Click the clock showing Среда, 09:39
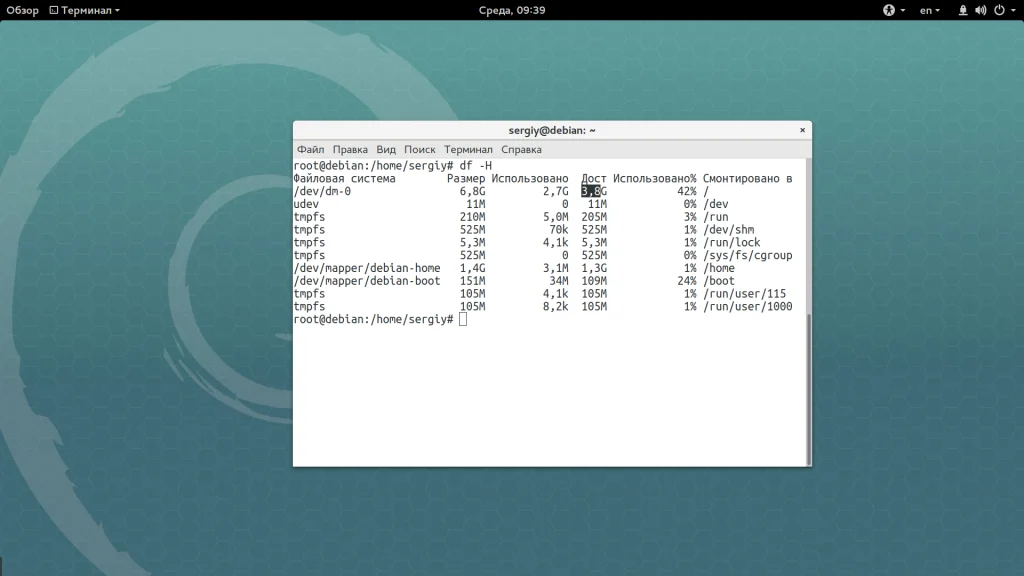 coord(511,10)
